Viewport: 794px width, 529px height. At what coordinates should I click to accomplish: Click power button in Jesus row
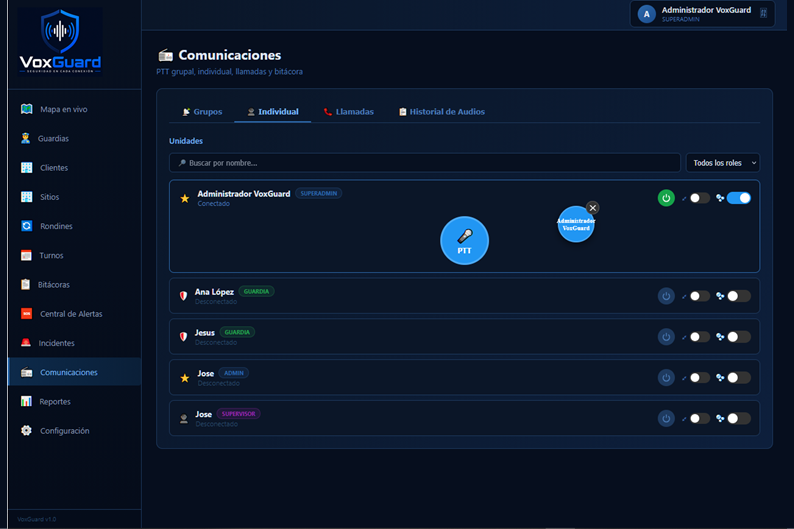(666, 337)
